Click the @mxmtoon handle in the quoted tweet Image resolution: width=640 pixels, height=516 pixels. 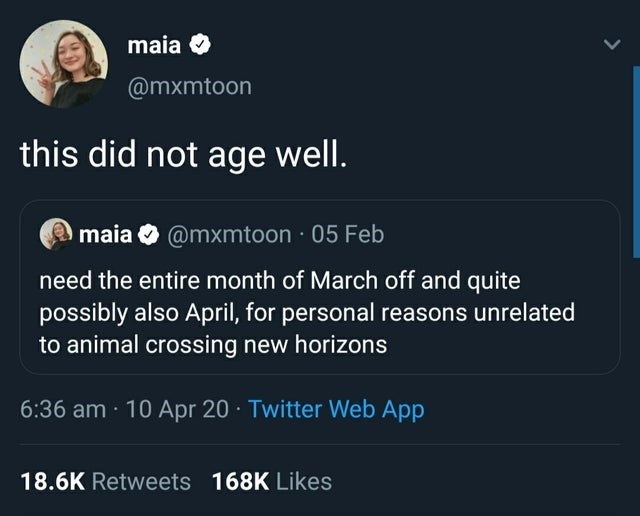pos(229,235)
